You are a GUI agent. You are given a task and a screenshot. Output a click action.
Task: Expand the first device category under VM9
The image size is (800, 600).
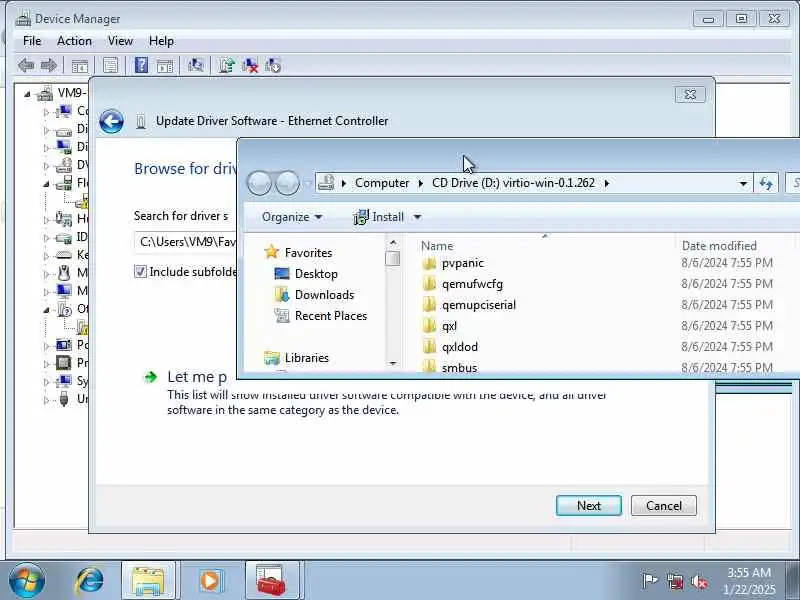pos(46,112)
